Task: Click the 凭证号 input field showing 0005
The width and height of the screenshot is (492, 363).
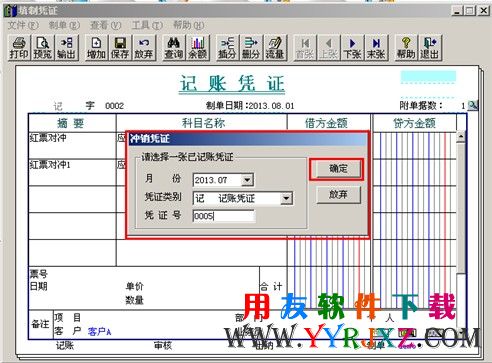Action: click(x=224, y=216)
